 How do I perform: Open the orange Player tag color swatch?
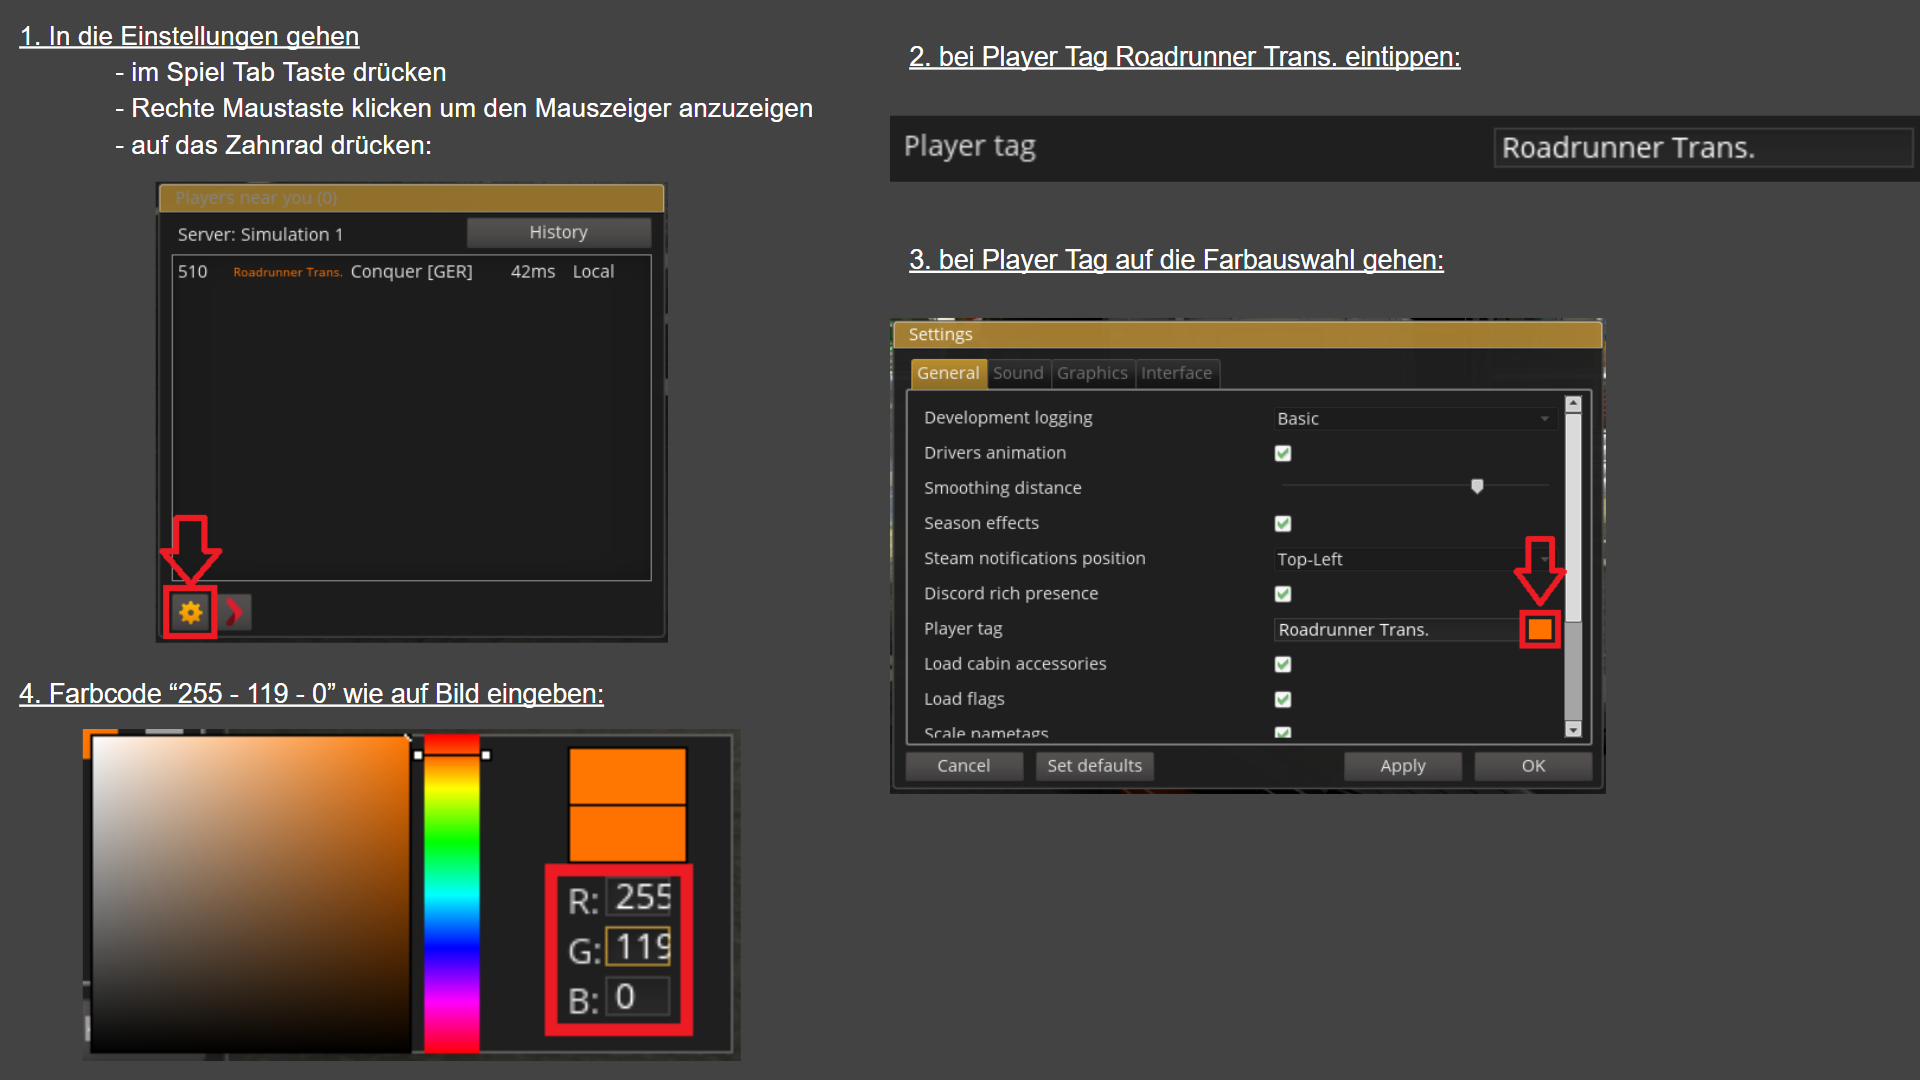[x=1539, y=629]
